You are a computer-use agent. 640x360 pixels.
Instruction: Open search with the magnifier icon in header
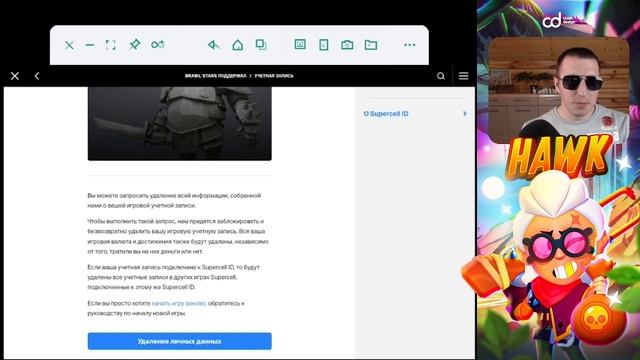point(441,76)
